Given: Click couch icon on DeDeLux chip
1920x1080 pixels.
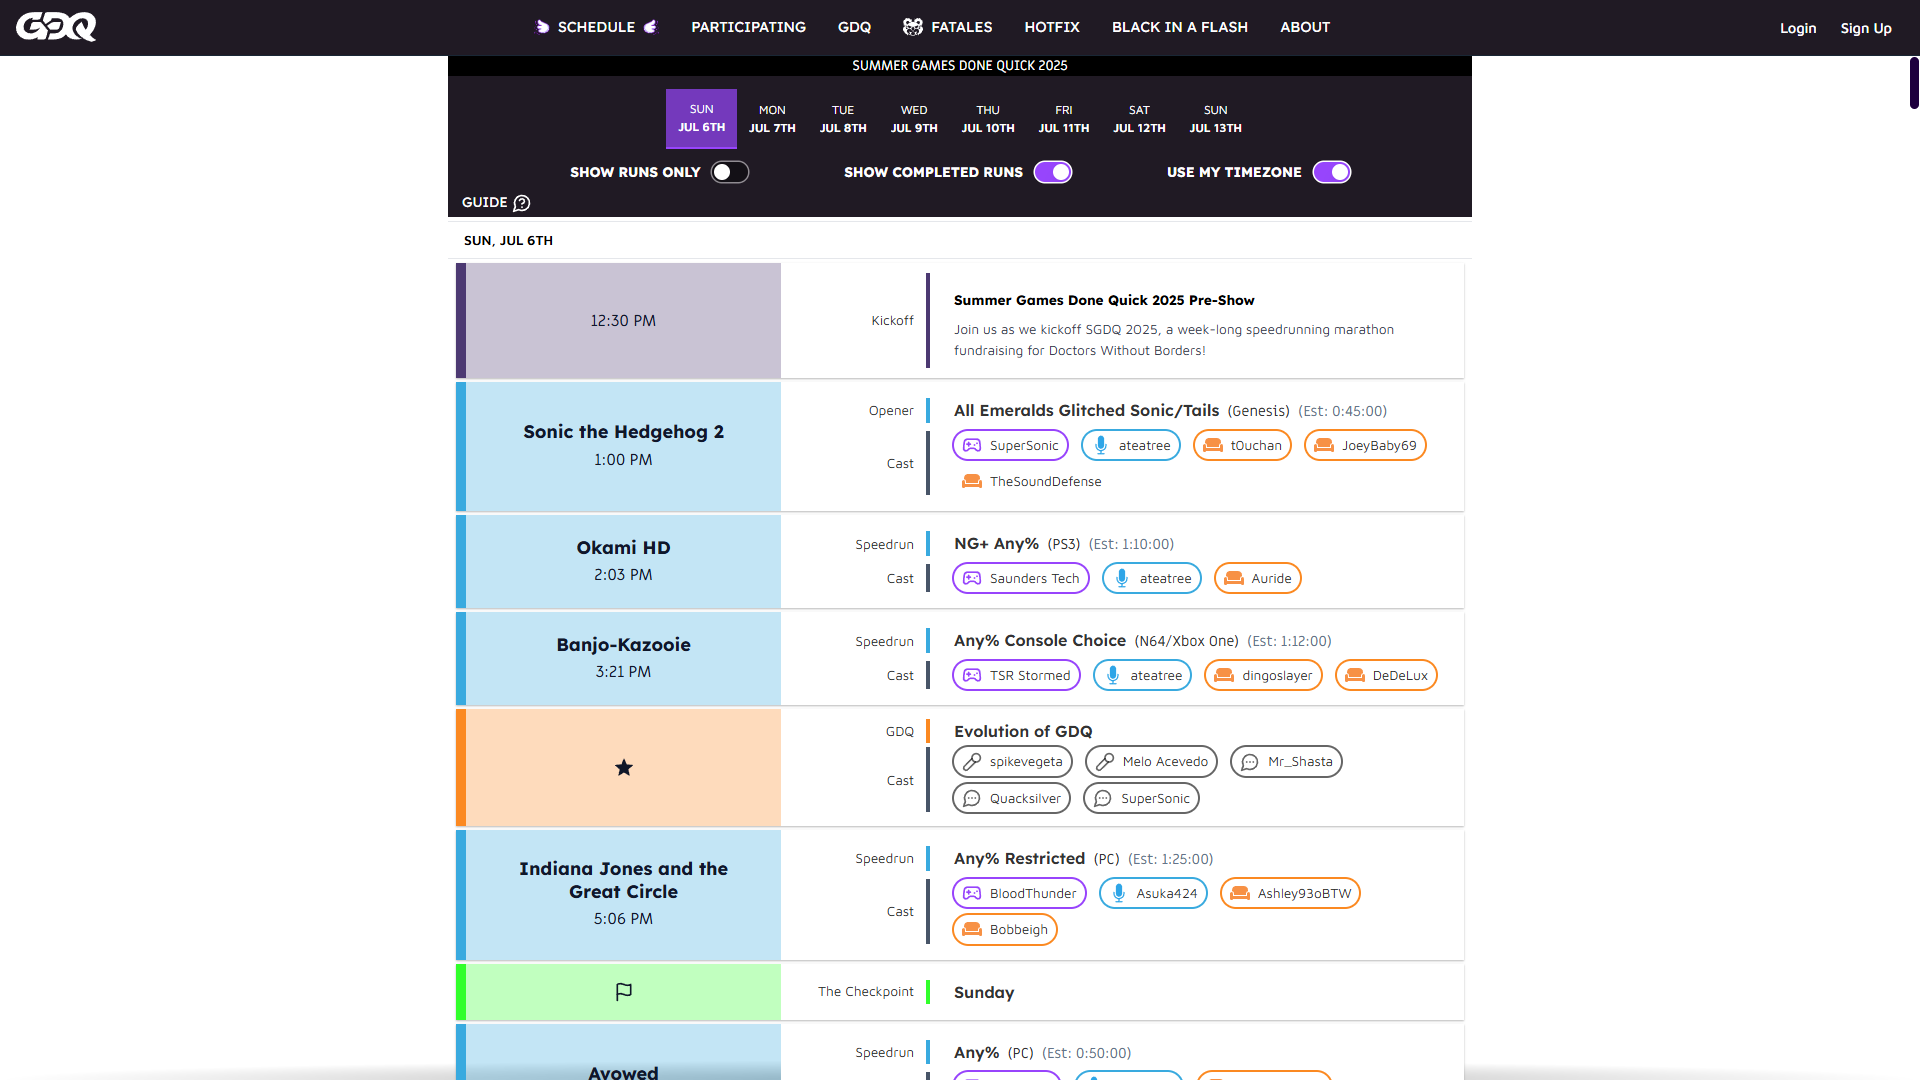Looking at the screenshot, I should point(1355,676).
